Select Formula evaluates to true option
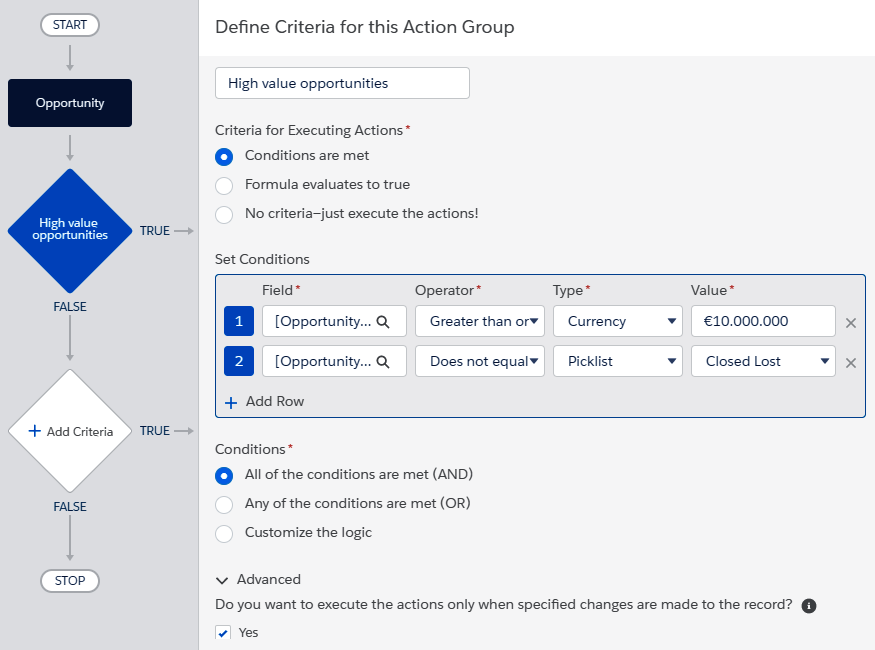The height and width of the screenshot is (650, 875). click(x=224, y=186)
